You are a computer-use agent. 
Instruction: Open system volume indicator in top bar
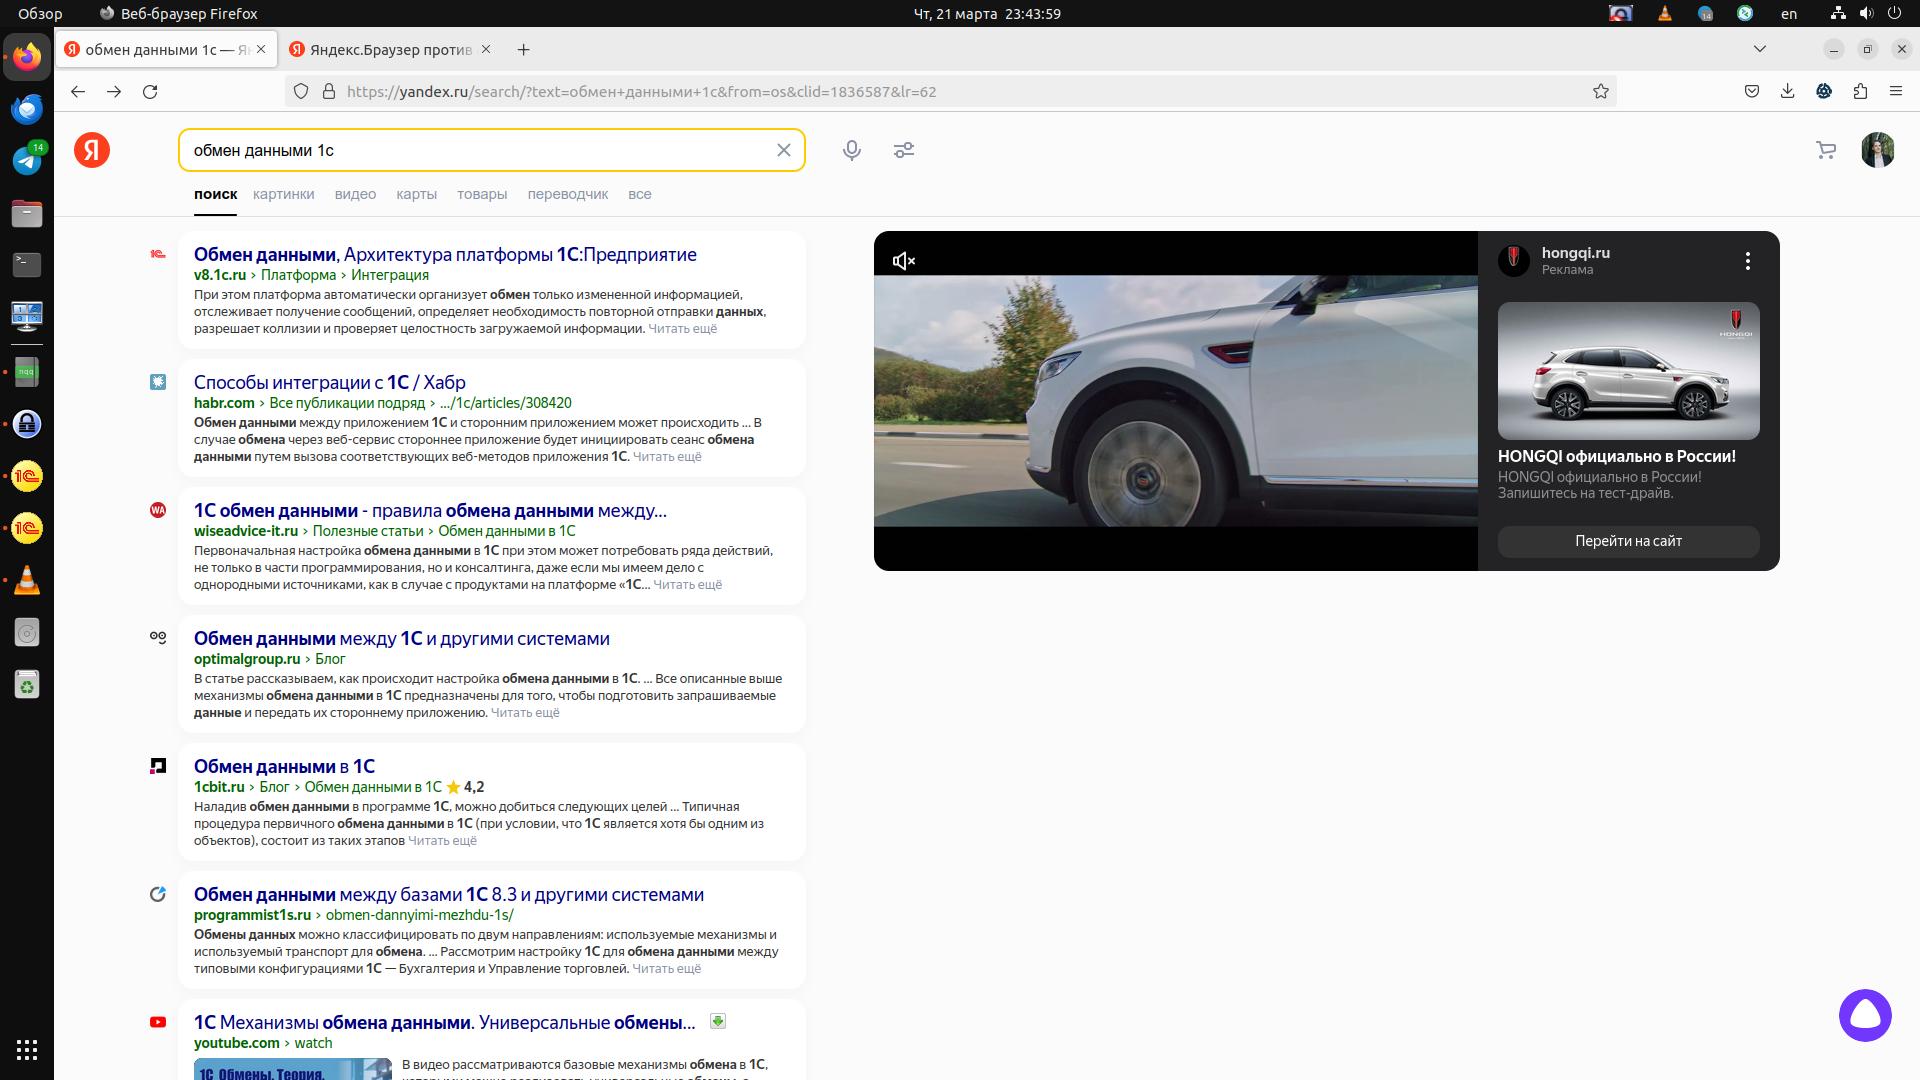pyautogui.click(x=1866, y=13)
